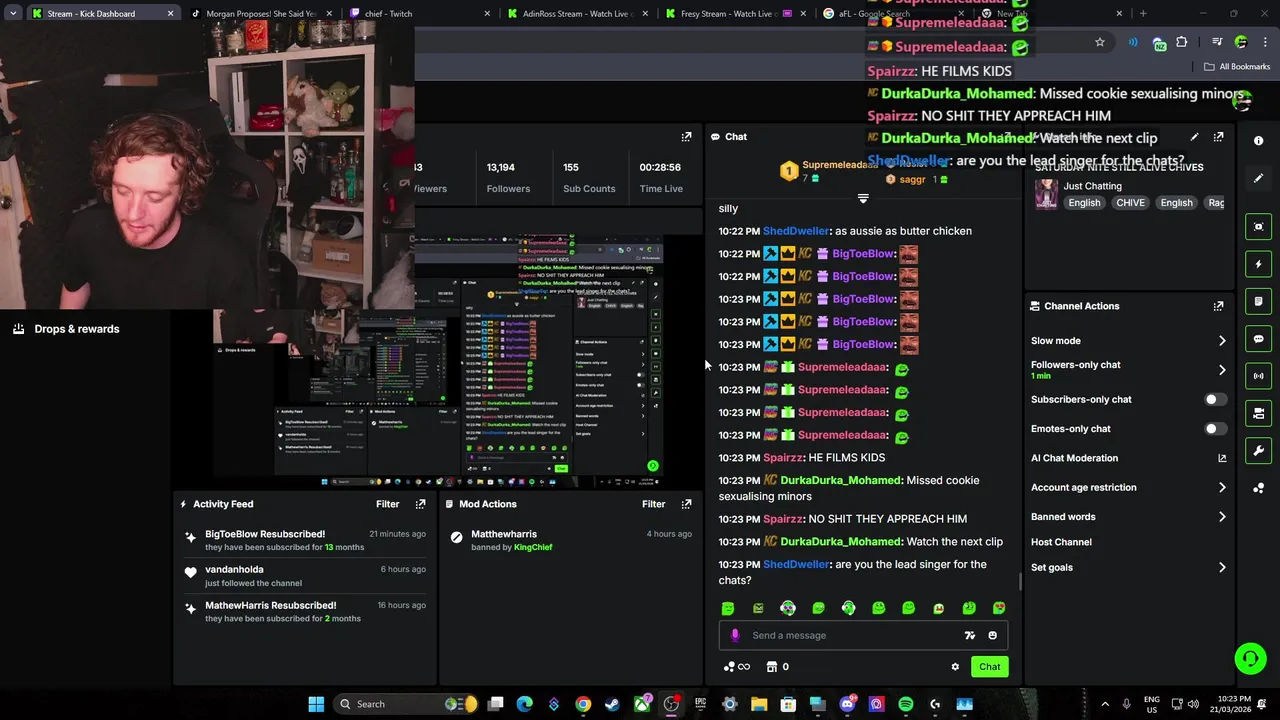Image resolution: width=1280 pixels, height=720 pixels.
Task: Select the last heart-eyes emote in quick bar
Action: click(999, 608)
